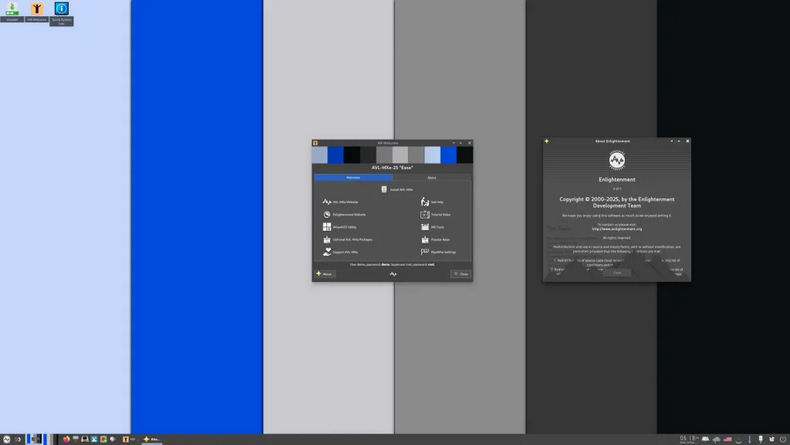This screenshot has width=790, height=445.
Task: Open the Sound System Info desktop icon
Action: 61,10
